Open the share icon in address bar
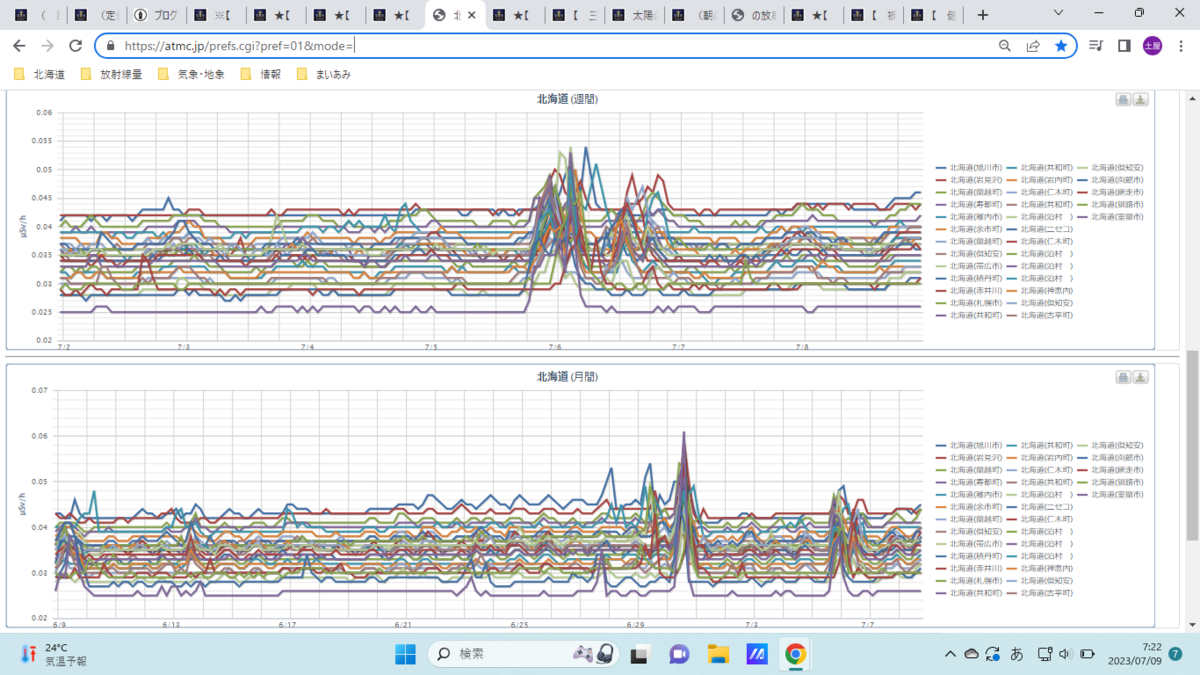The height and width of the screenshot is (675, 1200). (1033, 46)
